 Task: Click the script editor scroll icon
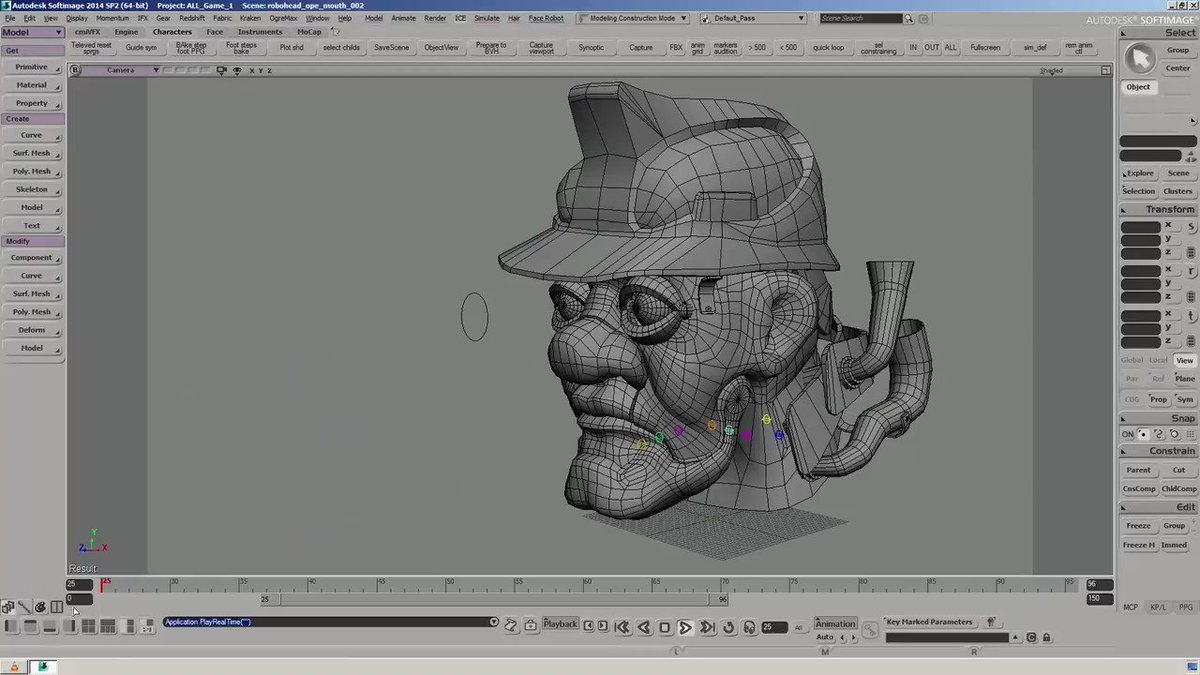click(x=510, y=625)
